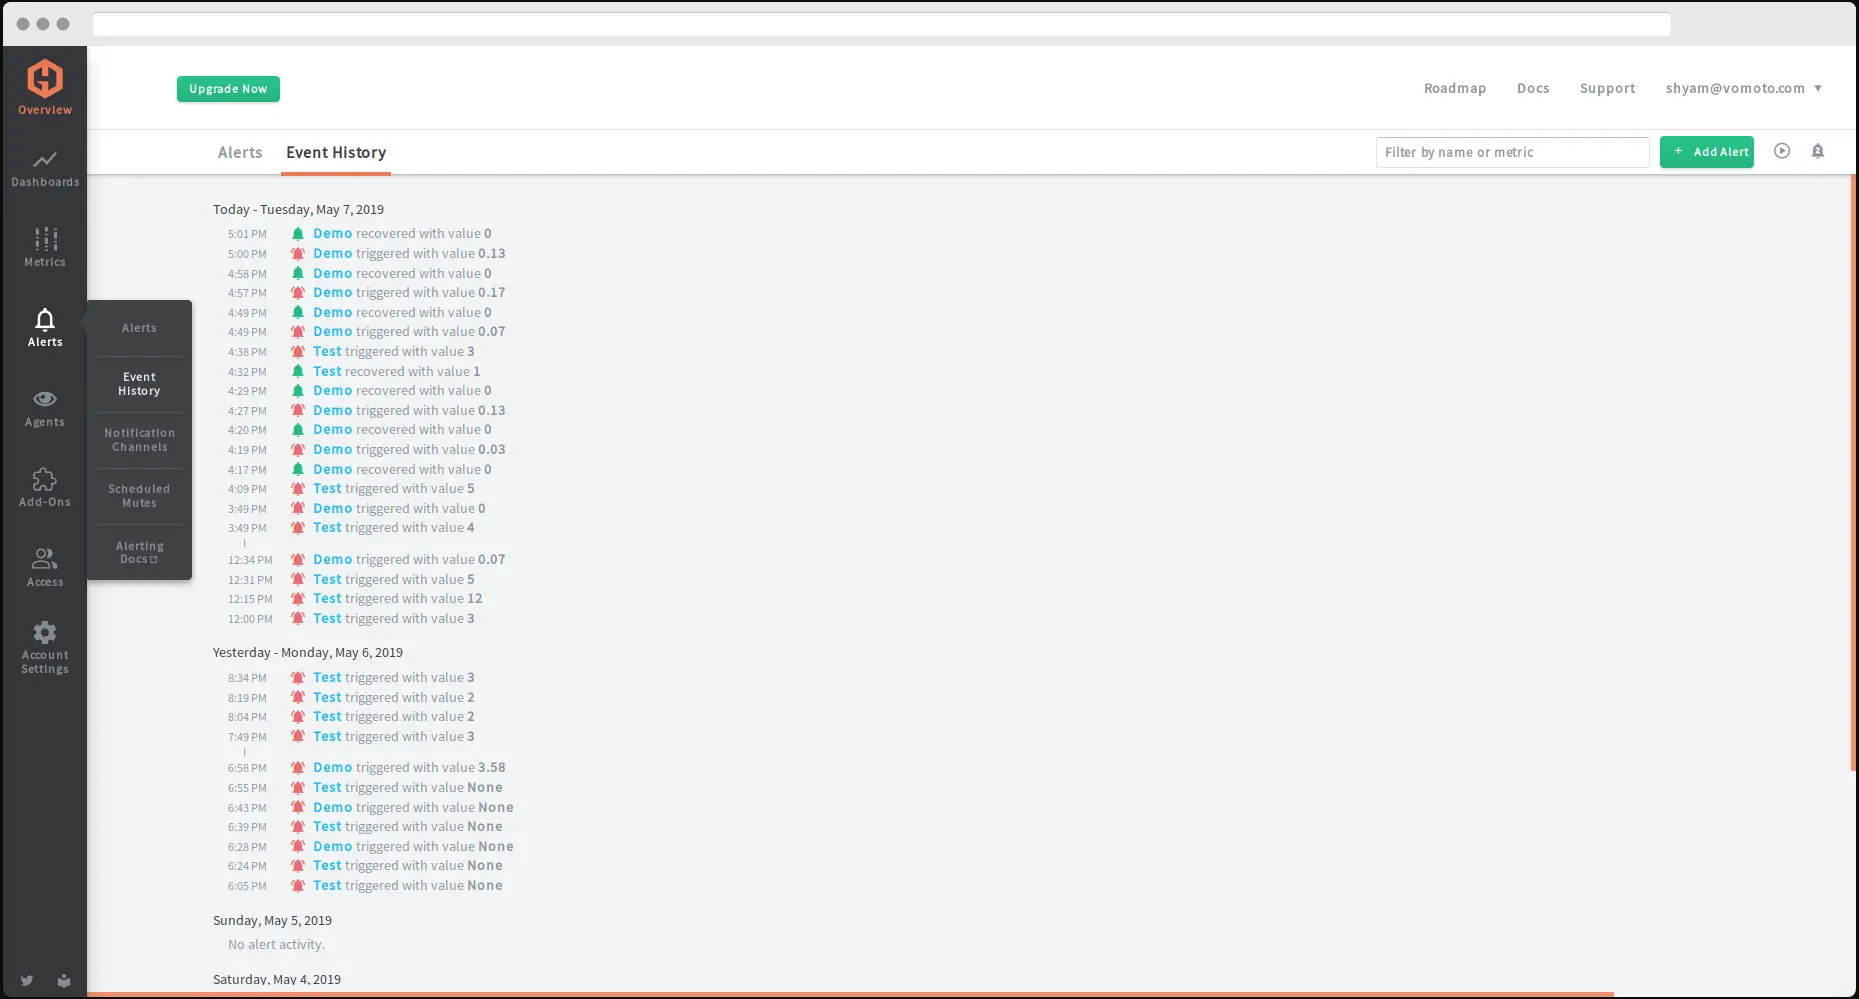
Task: Click the Add Alert button
Action: (1707, 152)
